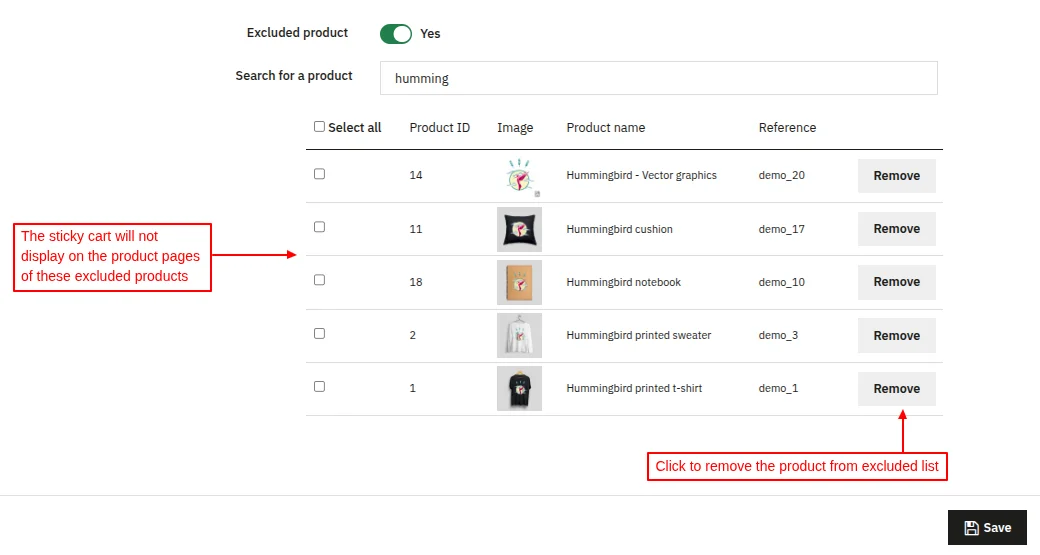Click product ID 18
The width and height of the screenshot is (1040, 555).
(x=416, y=282)
